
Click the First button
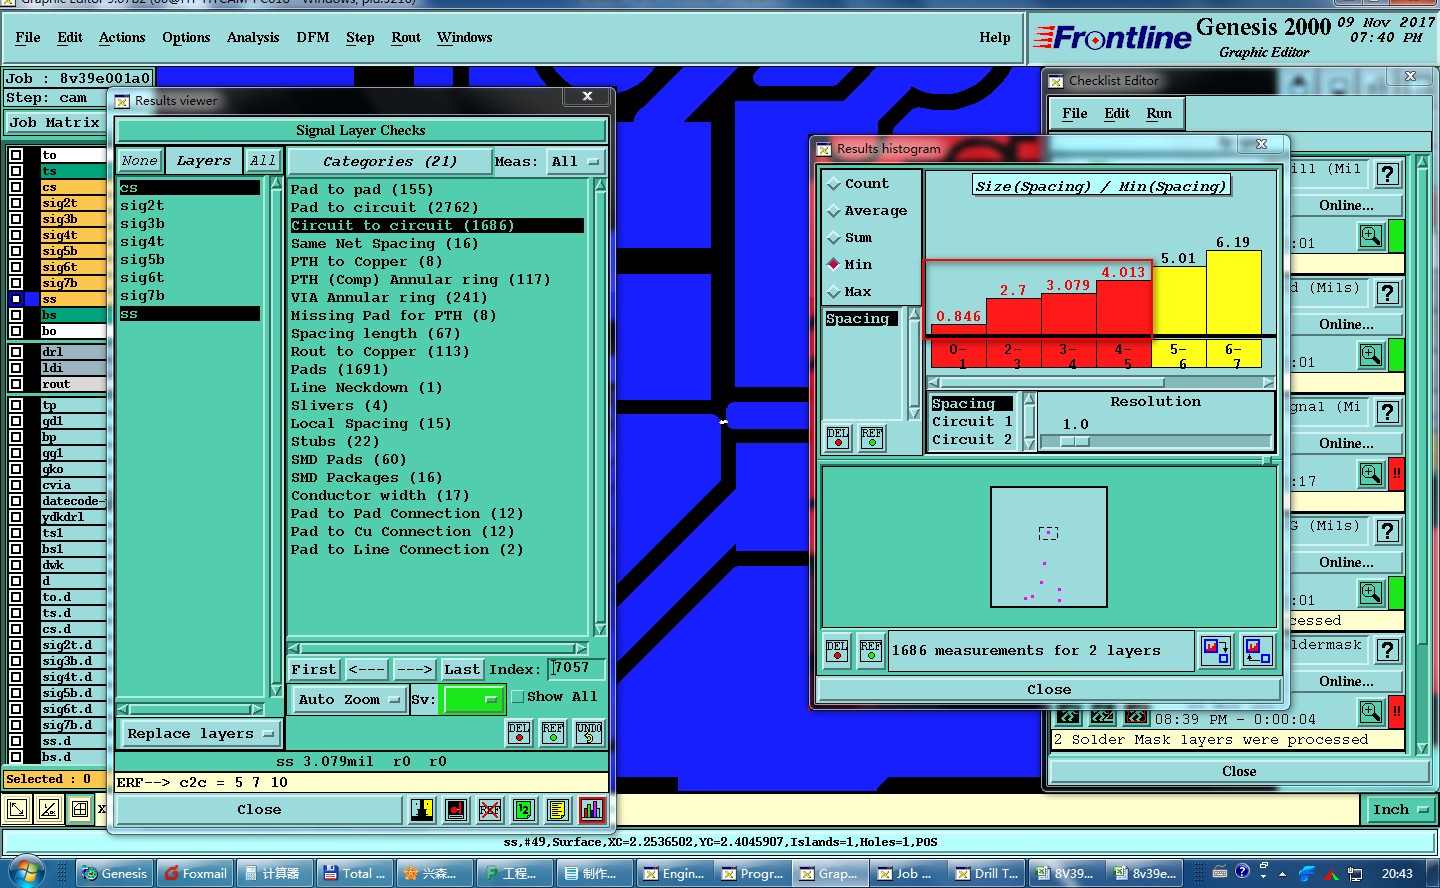314,670
